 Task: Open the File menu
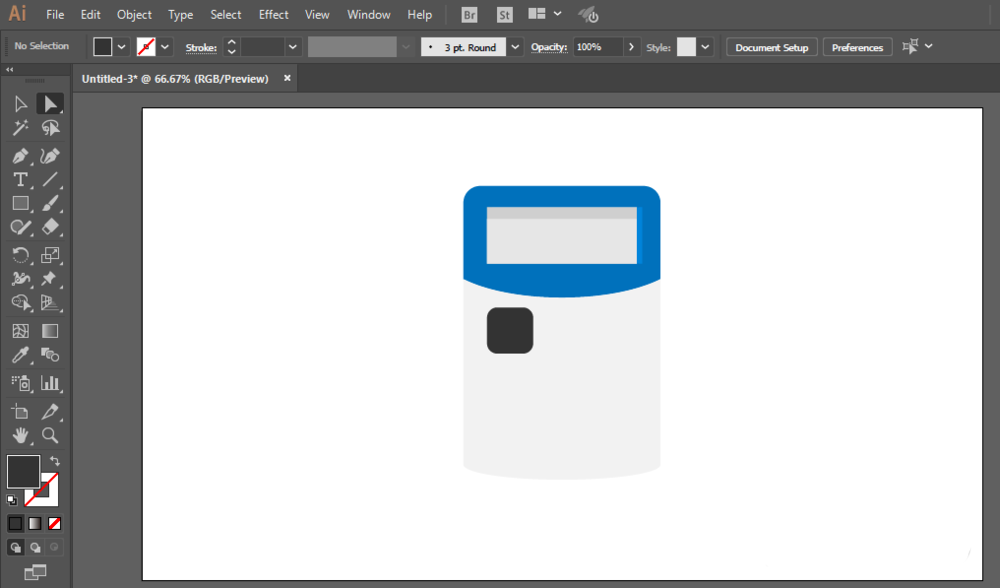tap(55, 15)
